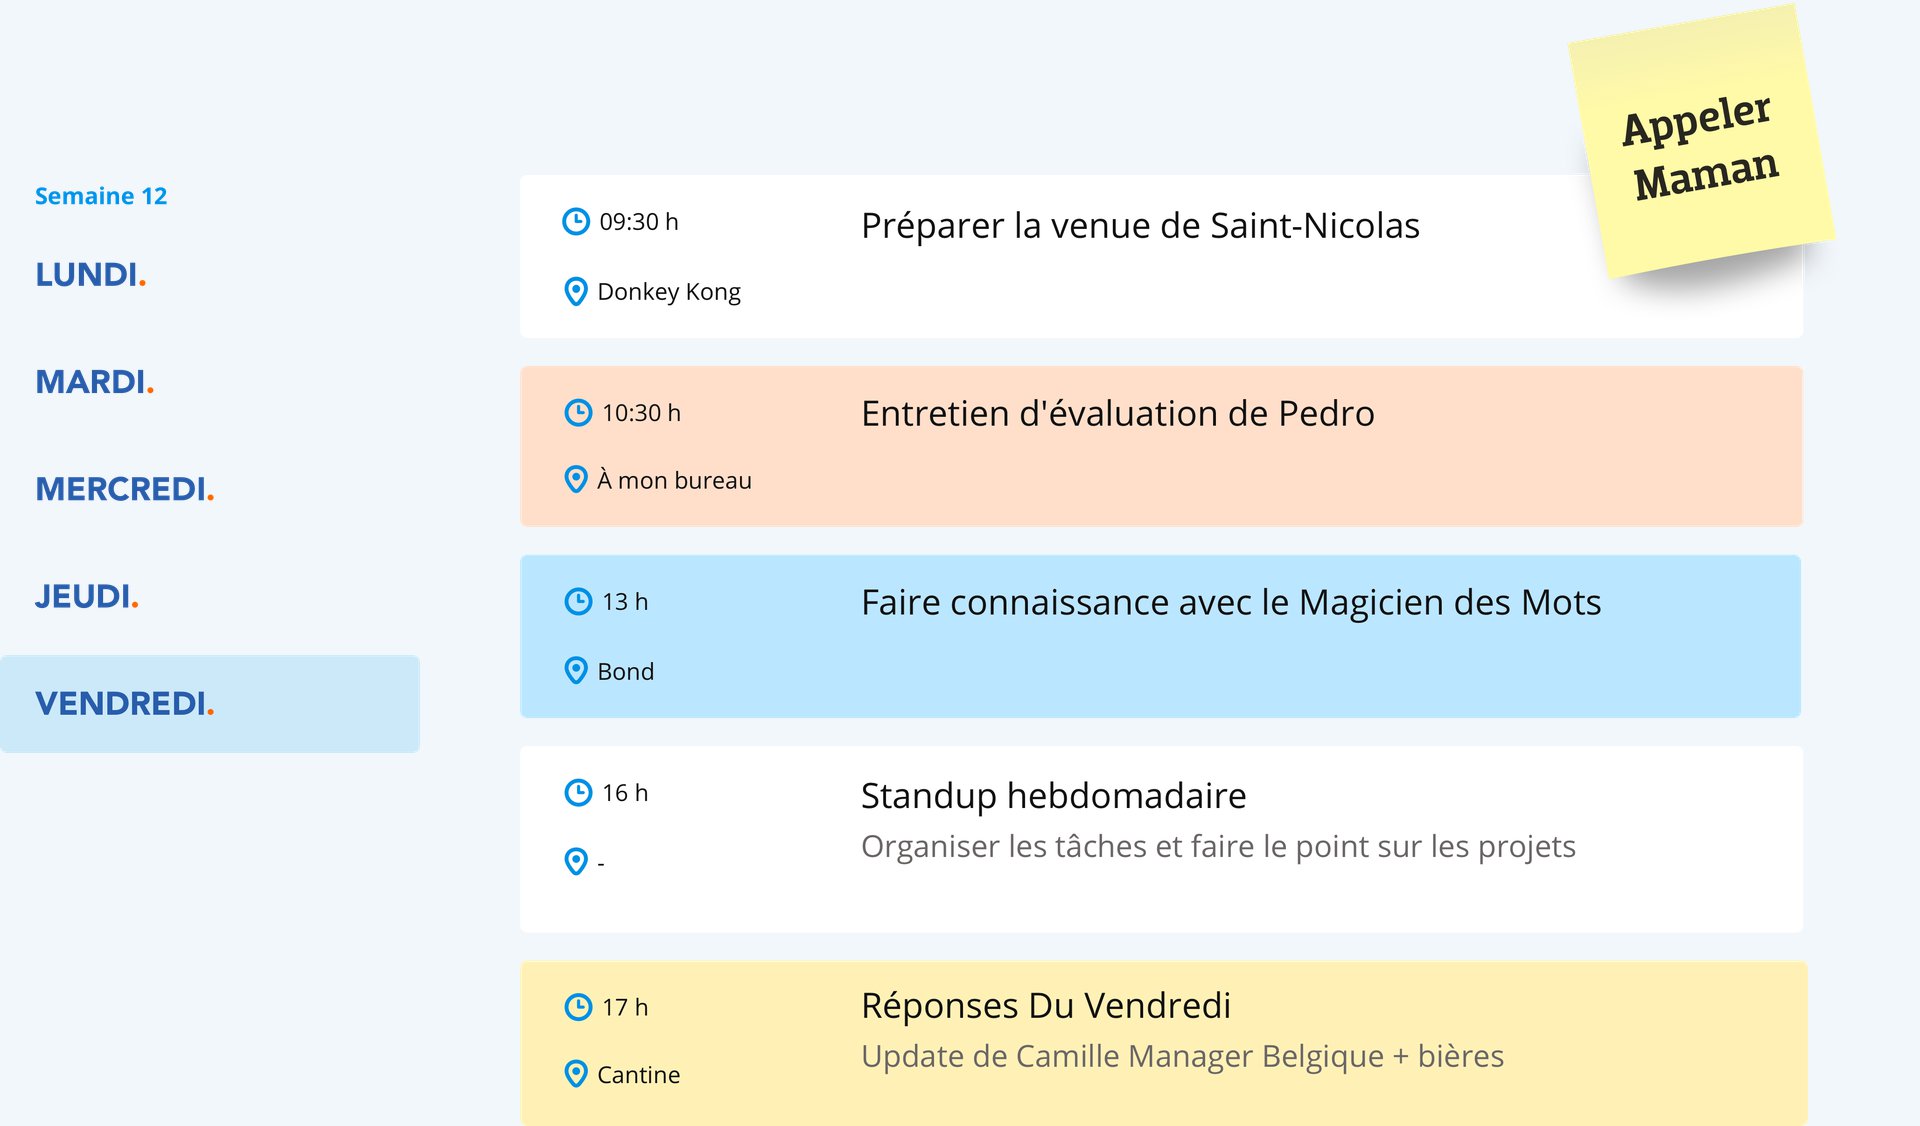Click the location pin next to Bond
This screenshot has height=1126, width=1920.
576,670
